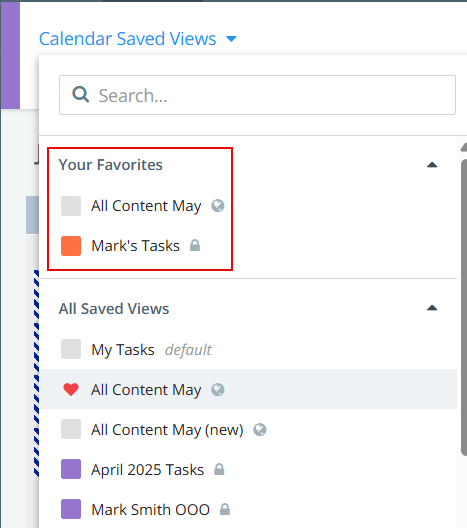
Task: Click the search magnifier icon
Action: point(80,95)
